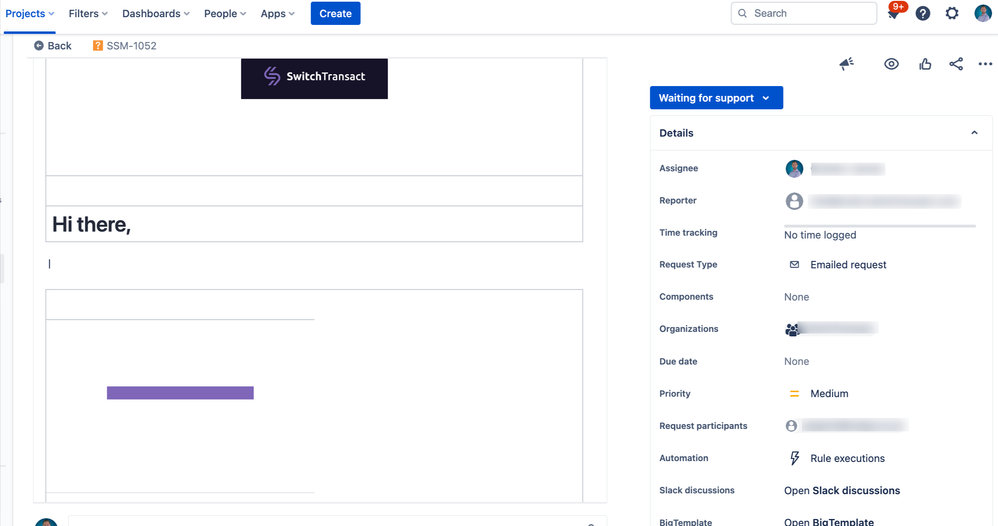Click the SwitchTransact logo banner

tap(314, 78)
